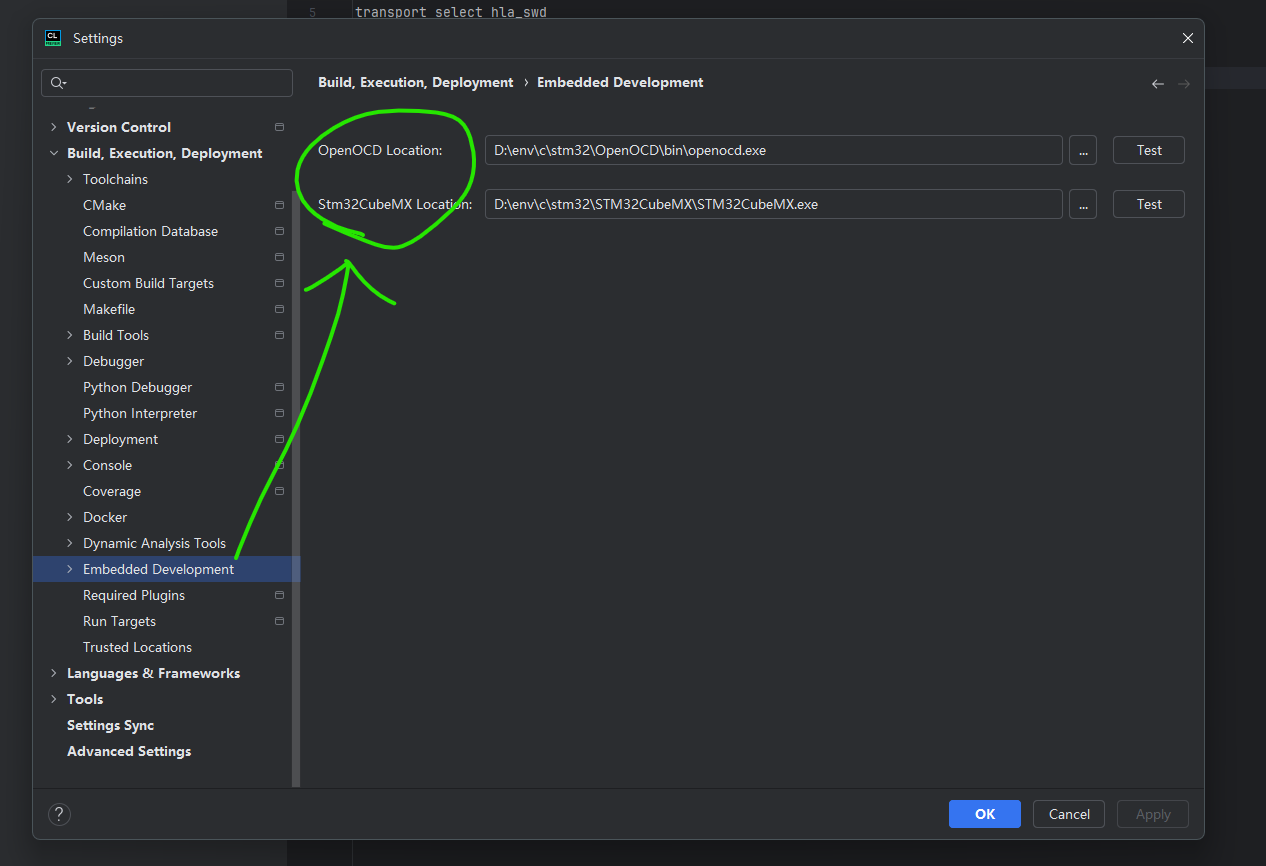Open the help question mark icon
Viewport: 1266px width, 866px height.
pyautogui.click(x=59, y=814)
